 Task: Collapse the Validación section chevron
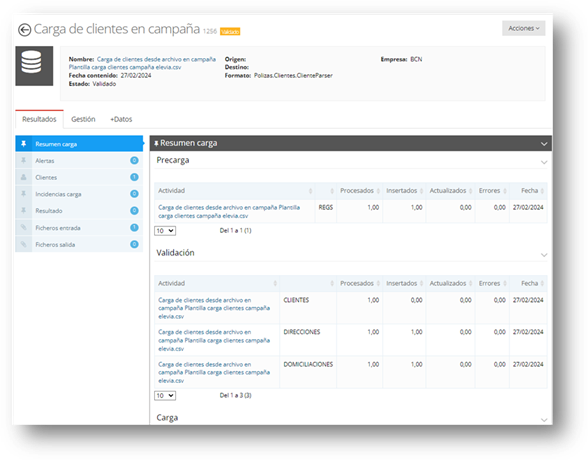click(544, 255)
